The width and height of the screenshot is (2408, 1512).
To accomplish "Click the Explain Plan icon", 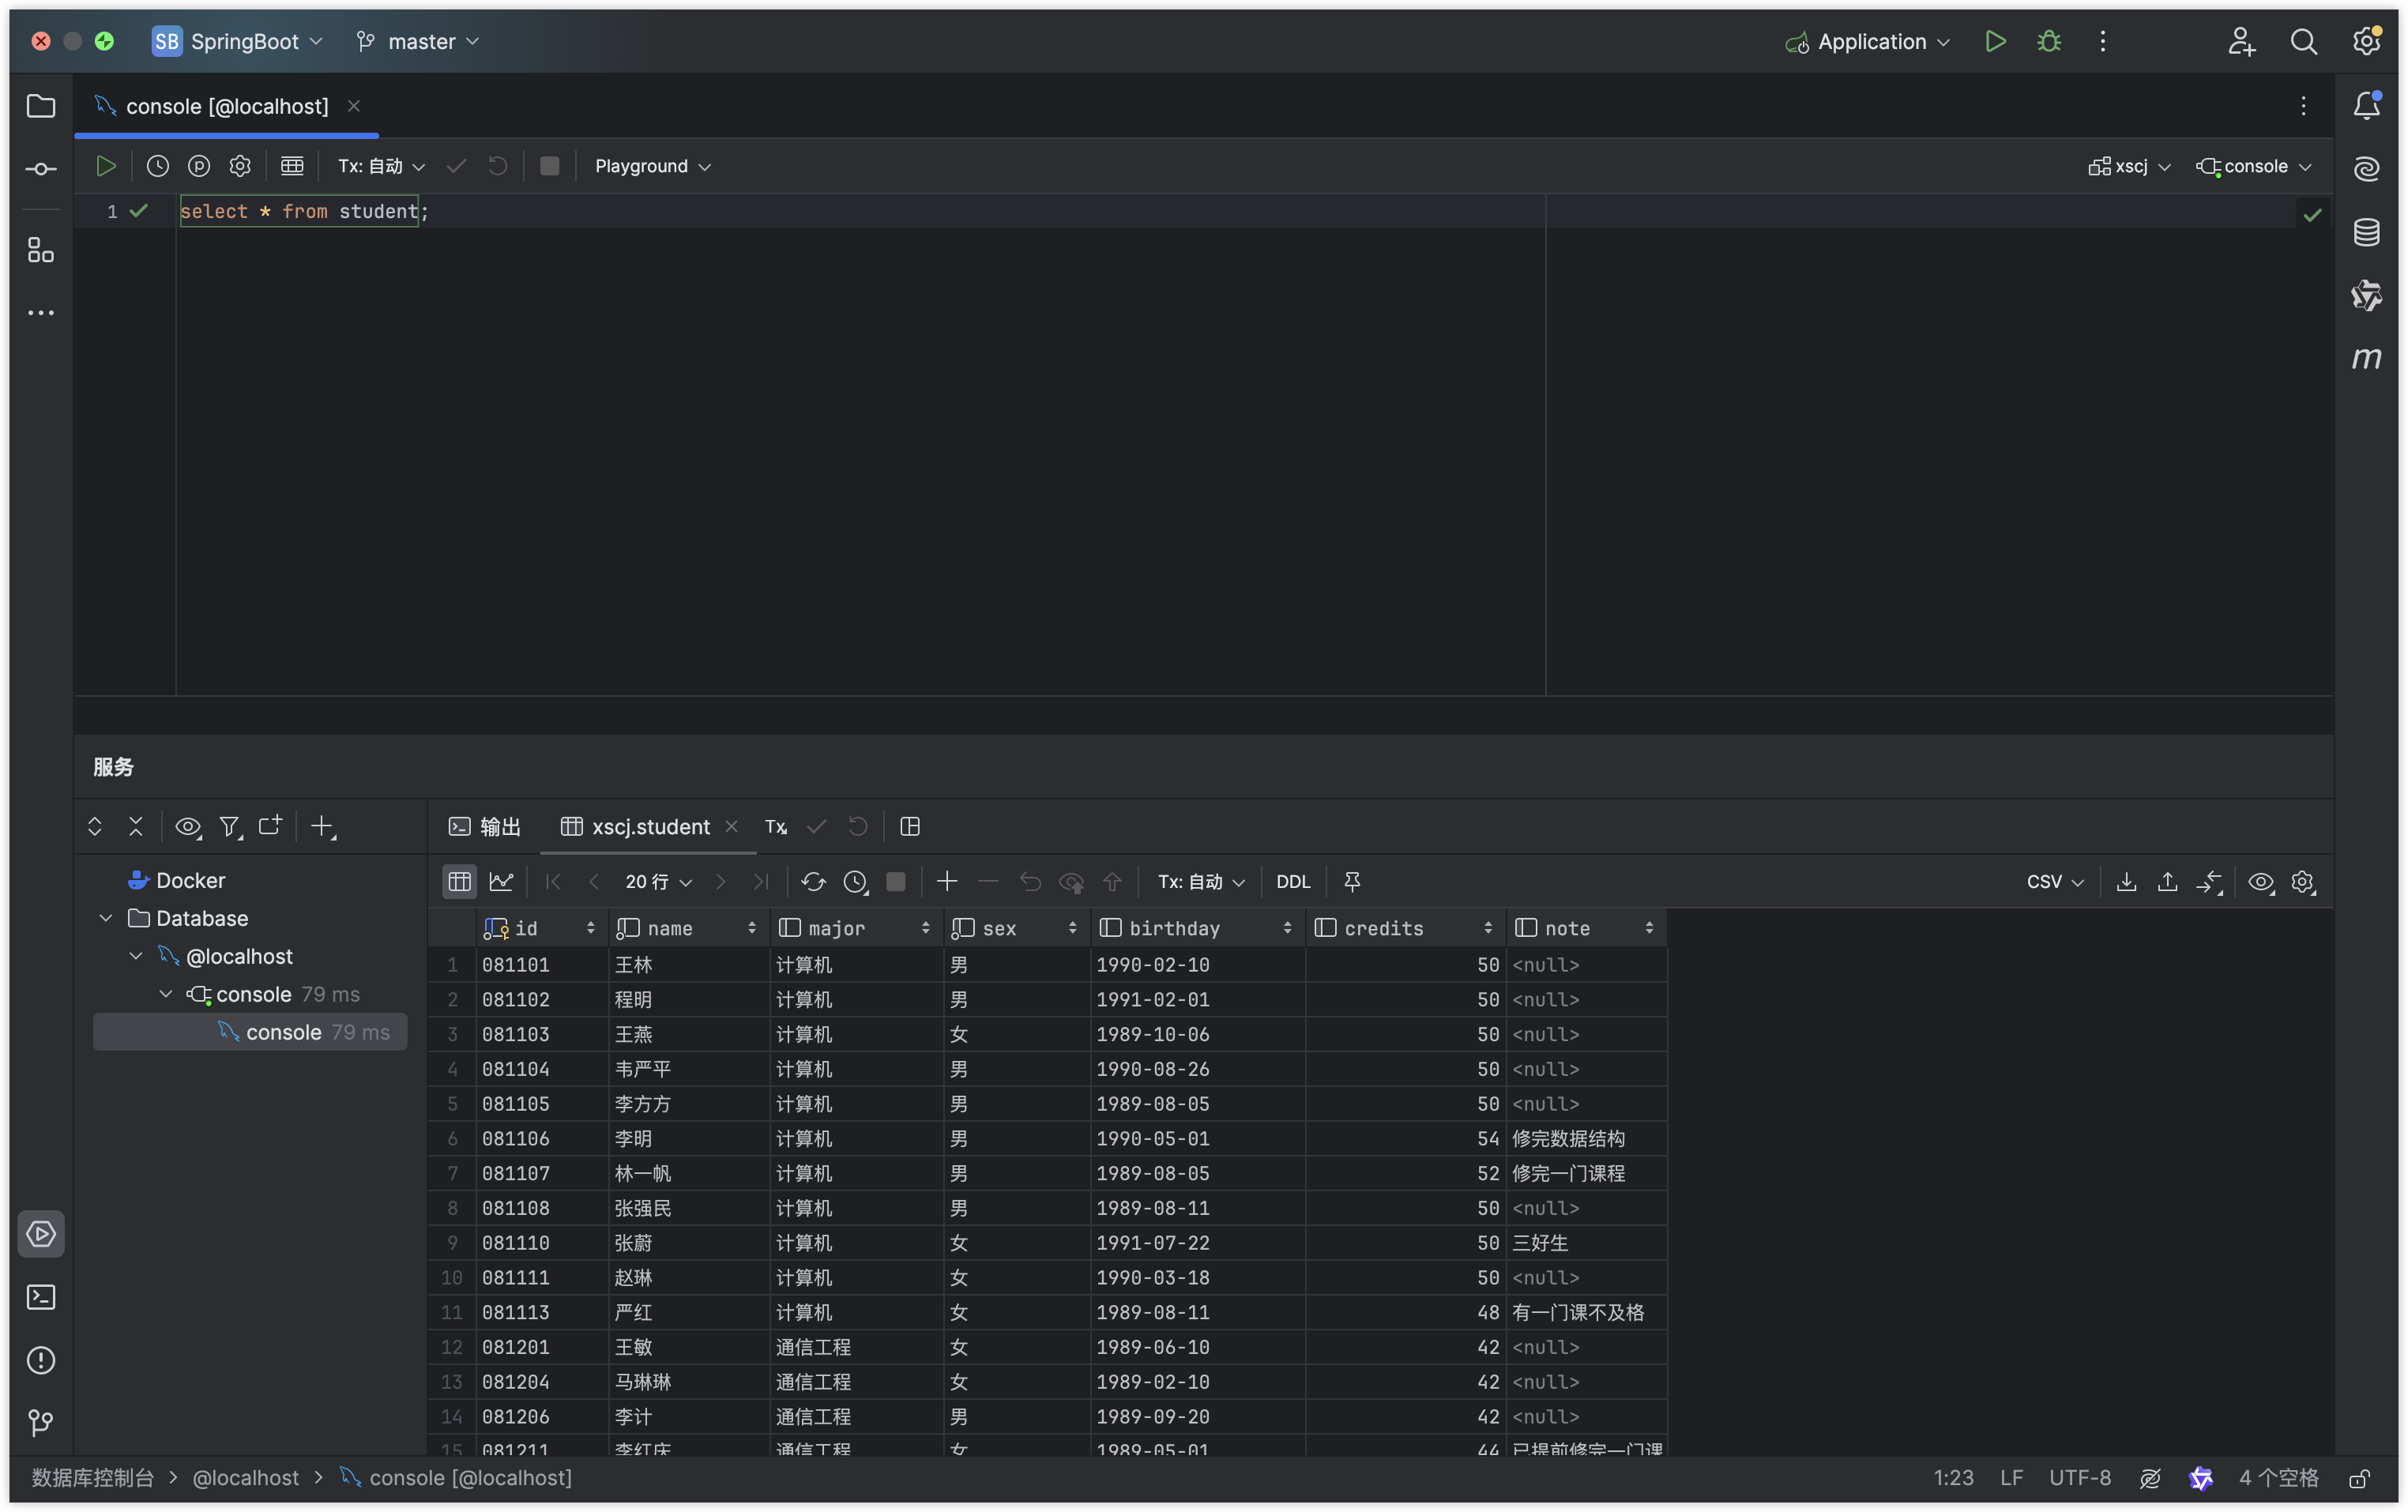I will point(199,166).
